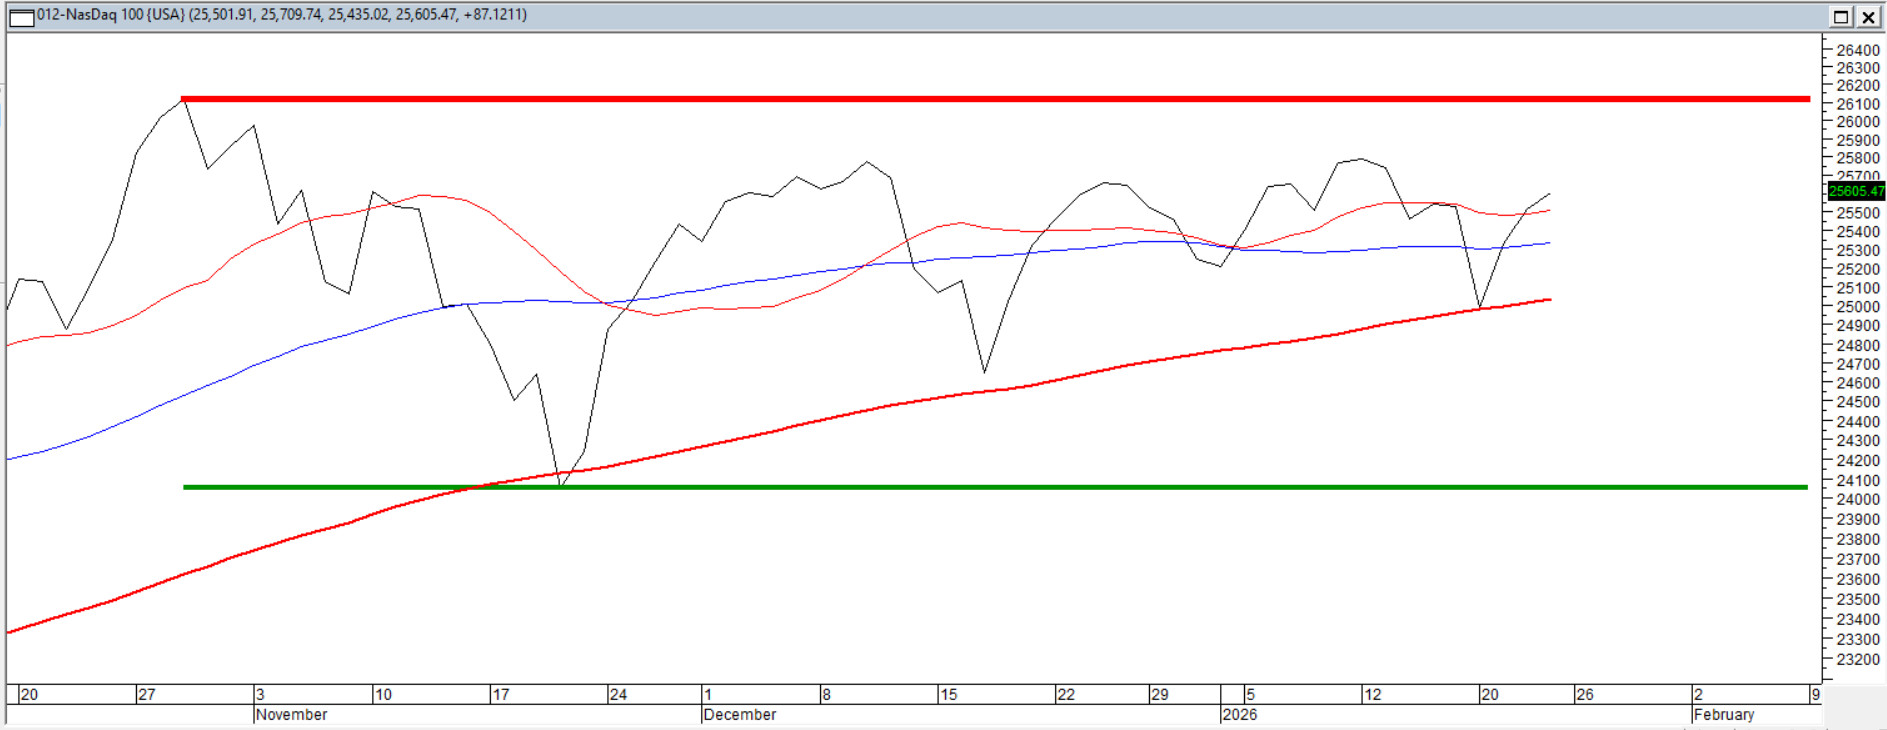Click the 24 date marker on time axis

[618, 695]
